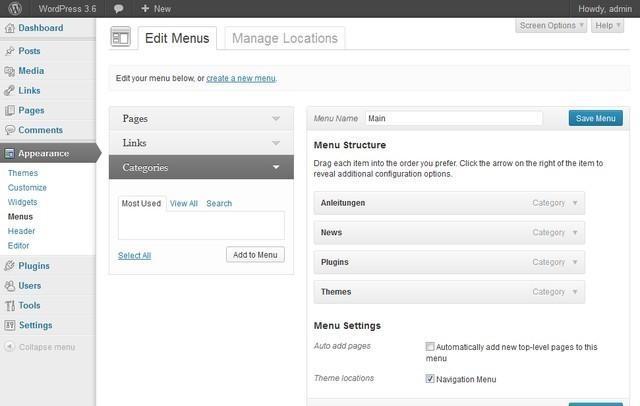
Task: Click the create a new menu link
Action: (241, 78)
